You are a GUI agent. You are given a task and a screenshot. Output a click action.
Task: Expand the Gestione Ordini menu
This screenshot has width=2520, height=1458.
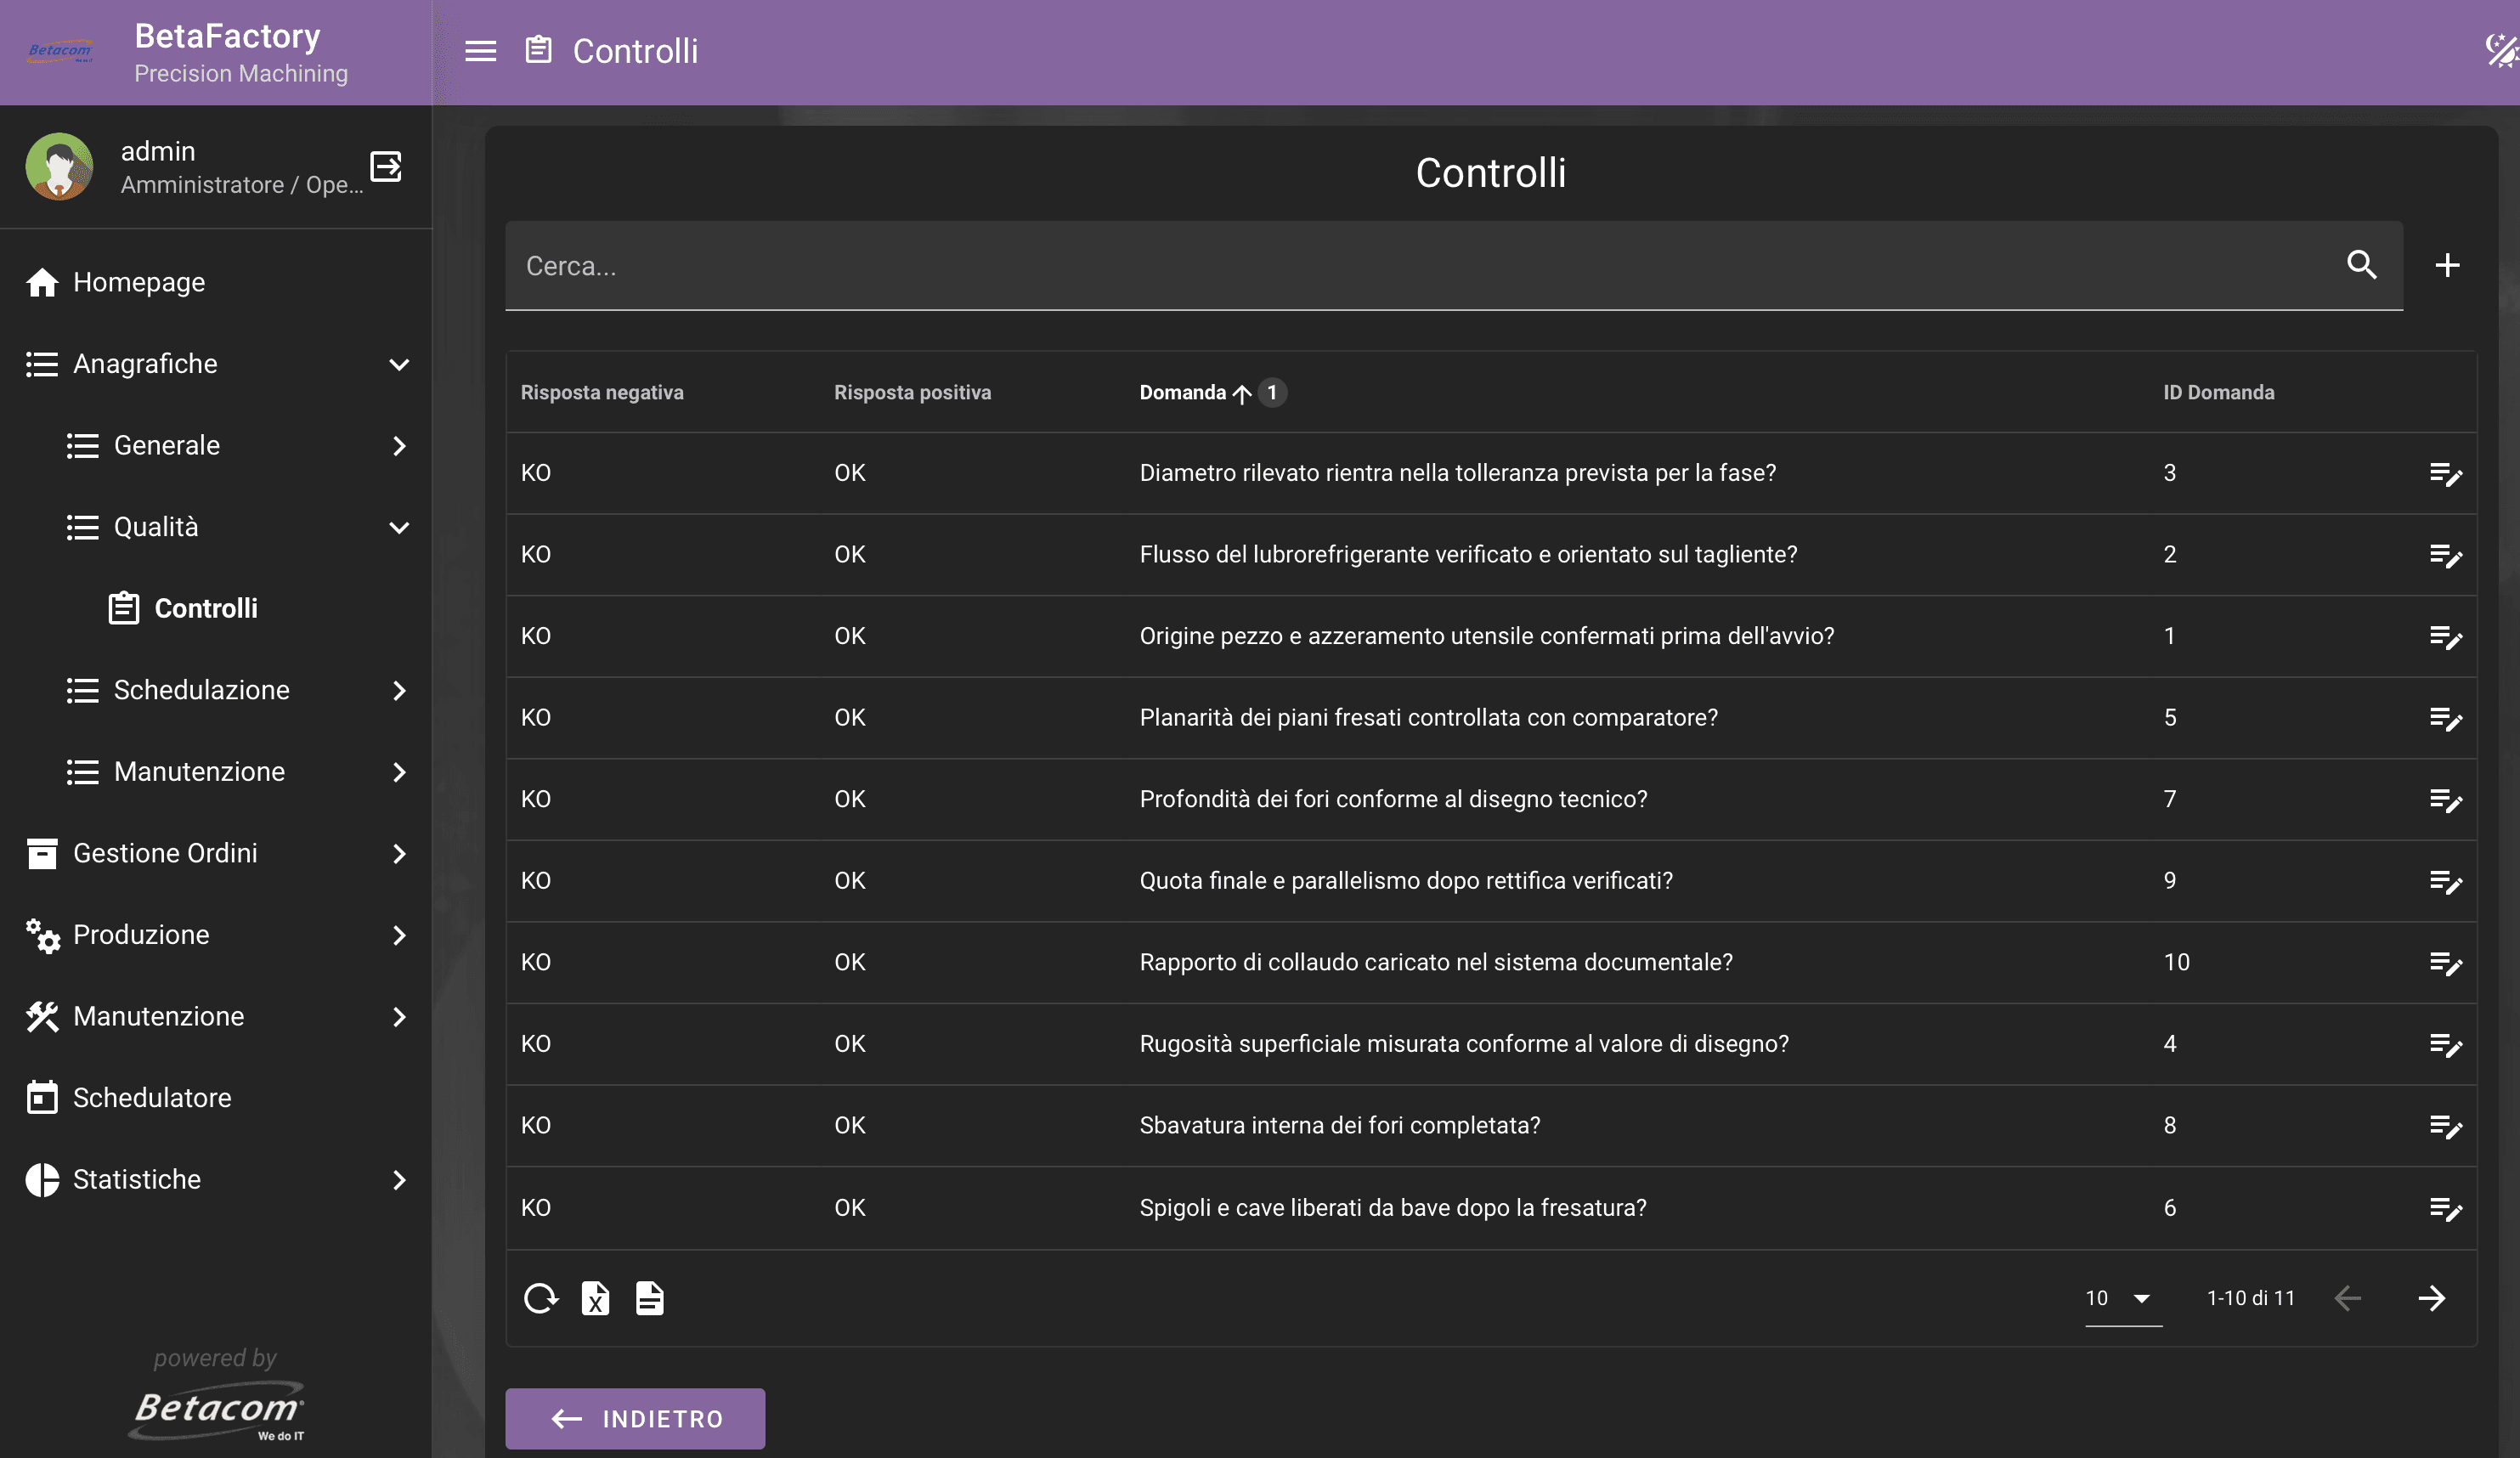coord(398,853)
